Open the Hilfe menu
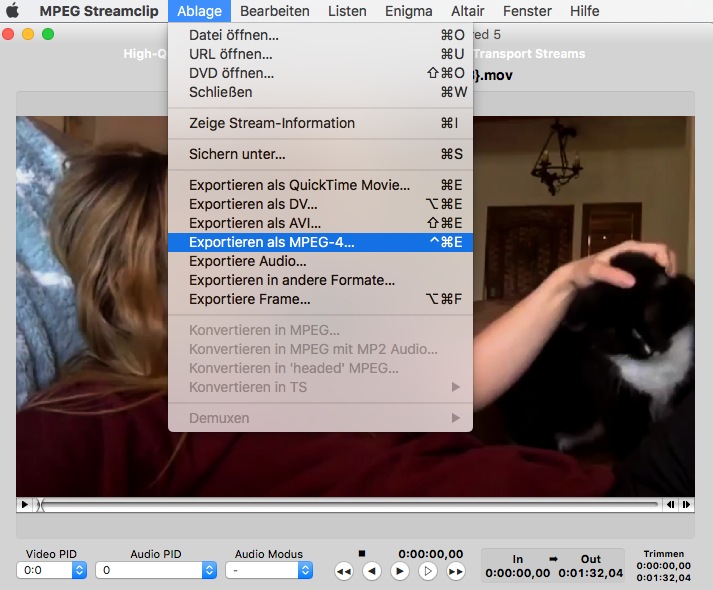Image resolution: width=713 pixels, height=590 pixels. click(584, 10)
